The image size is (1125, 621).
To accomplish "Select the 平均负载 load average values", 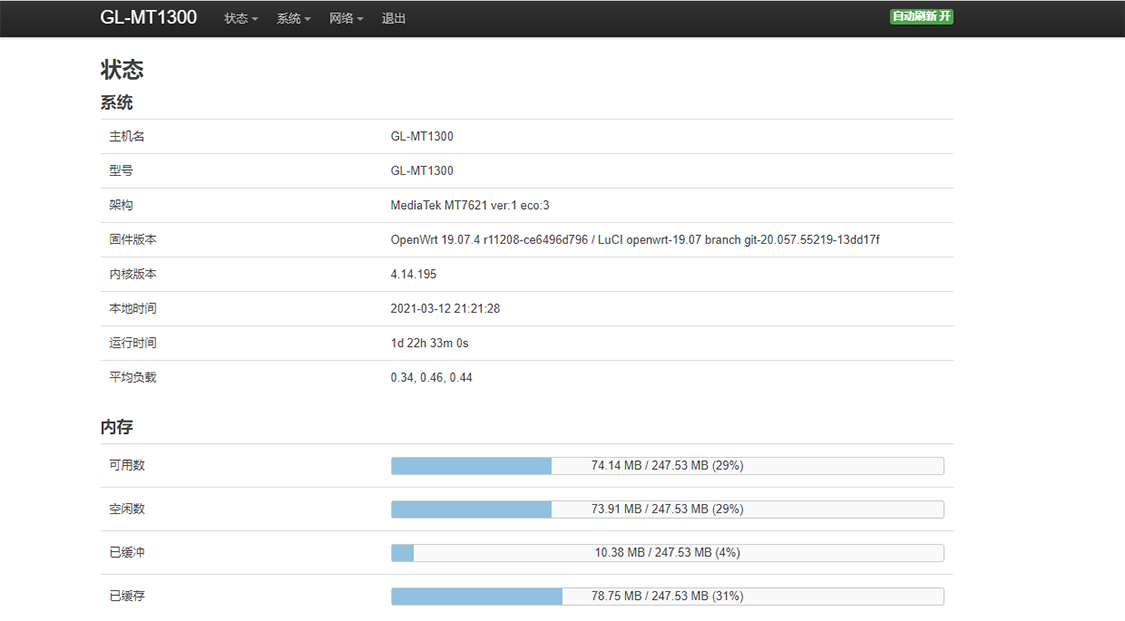I will point(431,377).
